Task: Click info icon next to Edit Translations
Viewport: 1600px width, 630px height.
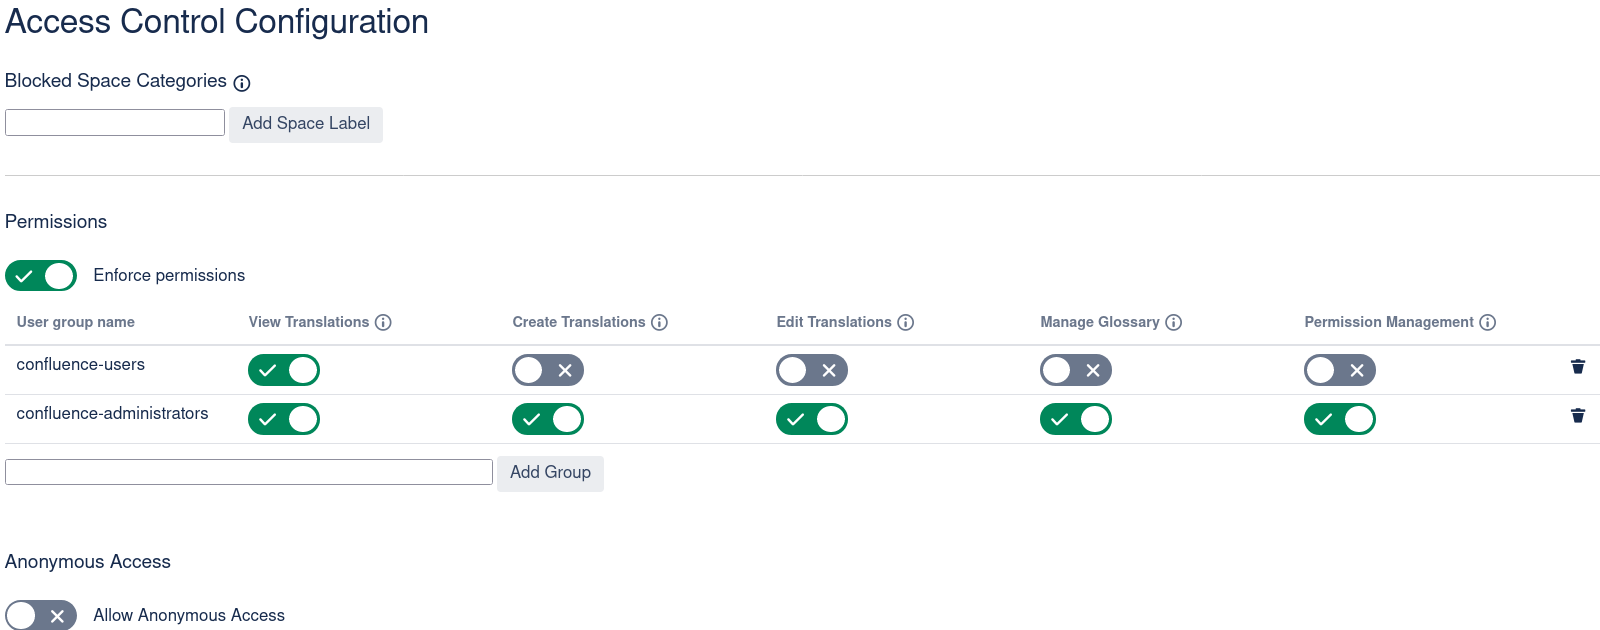Action: click(905, 322)
